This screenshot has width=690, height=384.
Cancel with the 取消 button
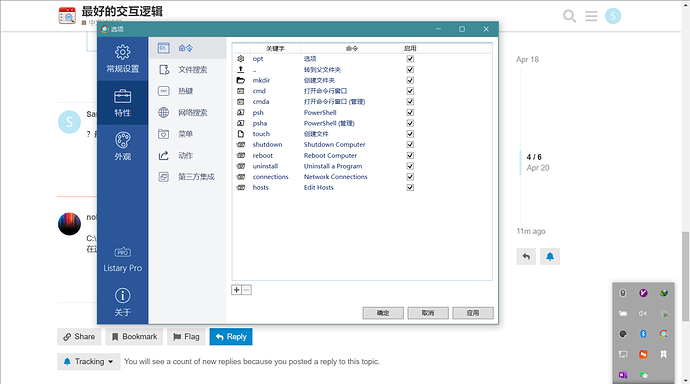tap(428, 313)
